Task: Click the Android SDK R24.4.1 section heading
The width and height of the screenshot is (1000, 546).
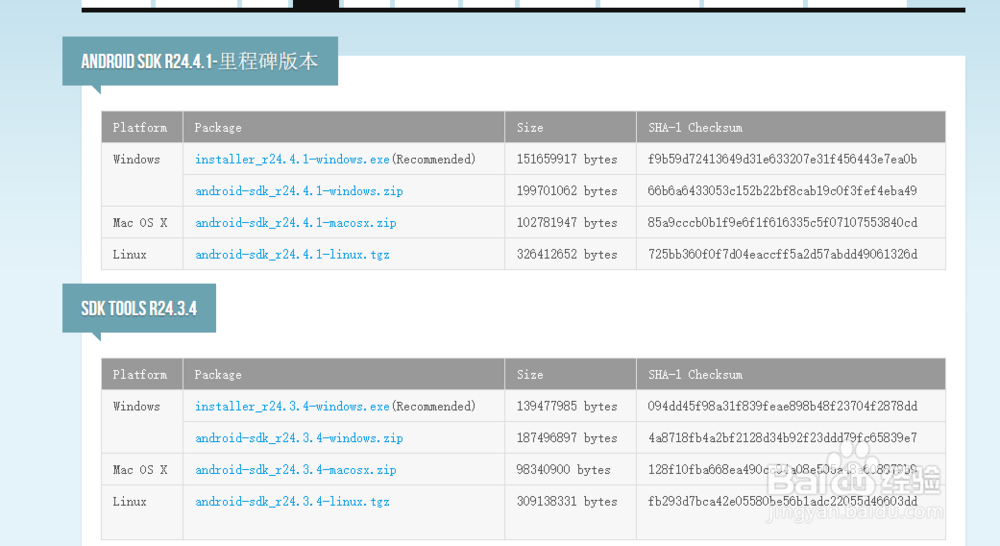Action: [x=200, y=61]
